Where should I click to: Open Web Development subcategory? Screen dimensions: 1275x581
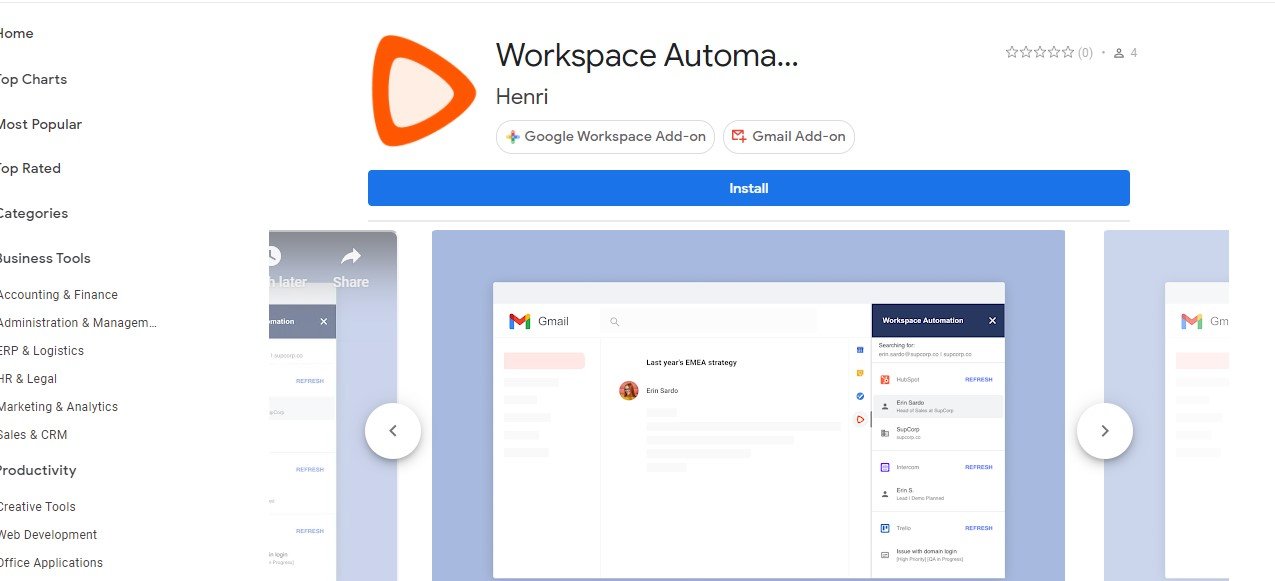48,535
